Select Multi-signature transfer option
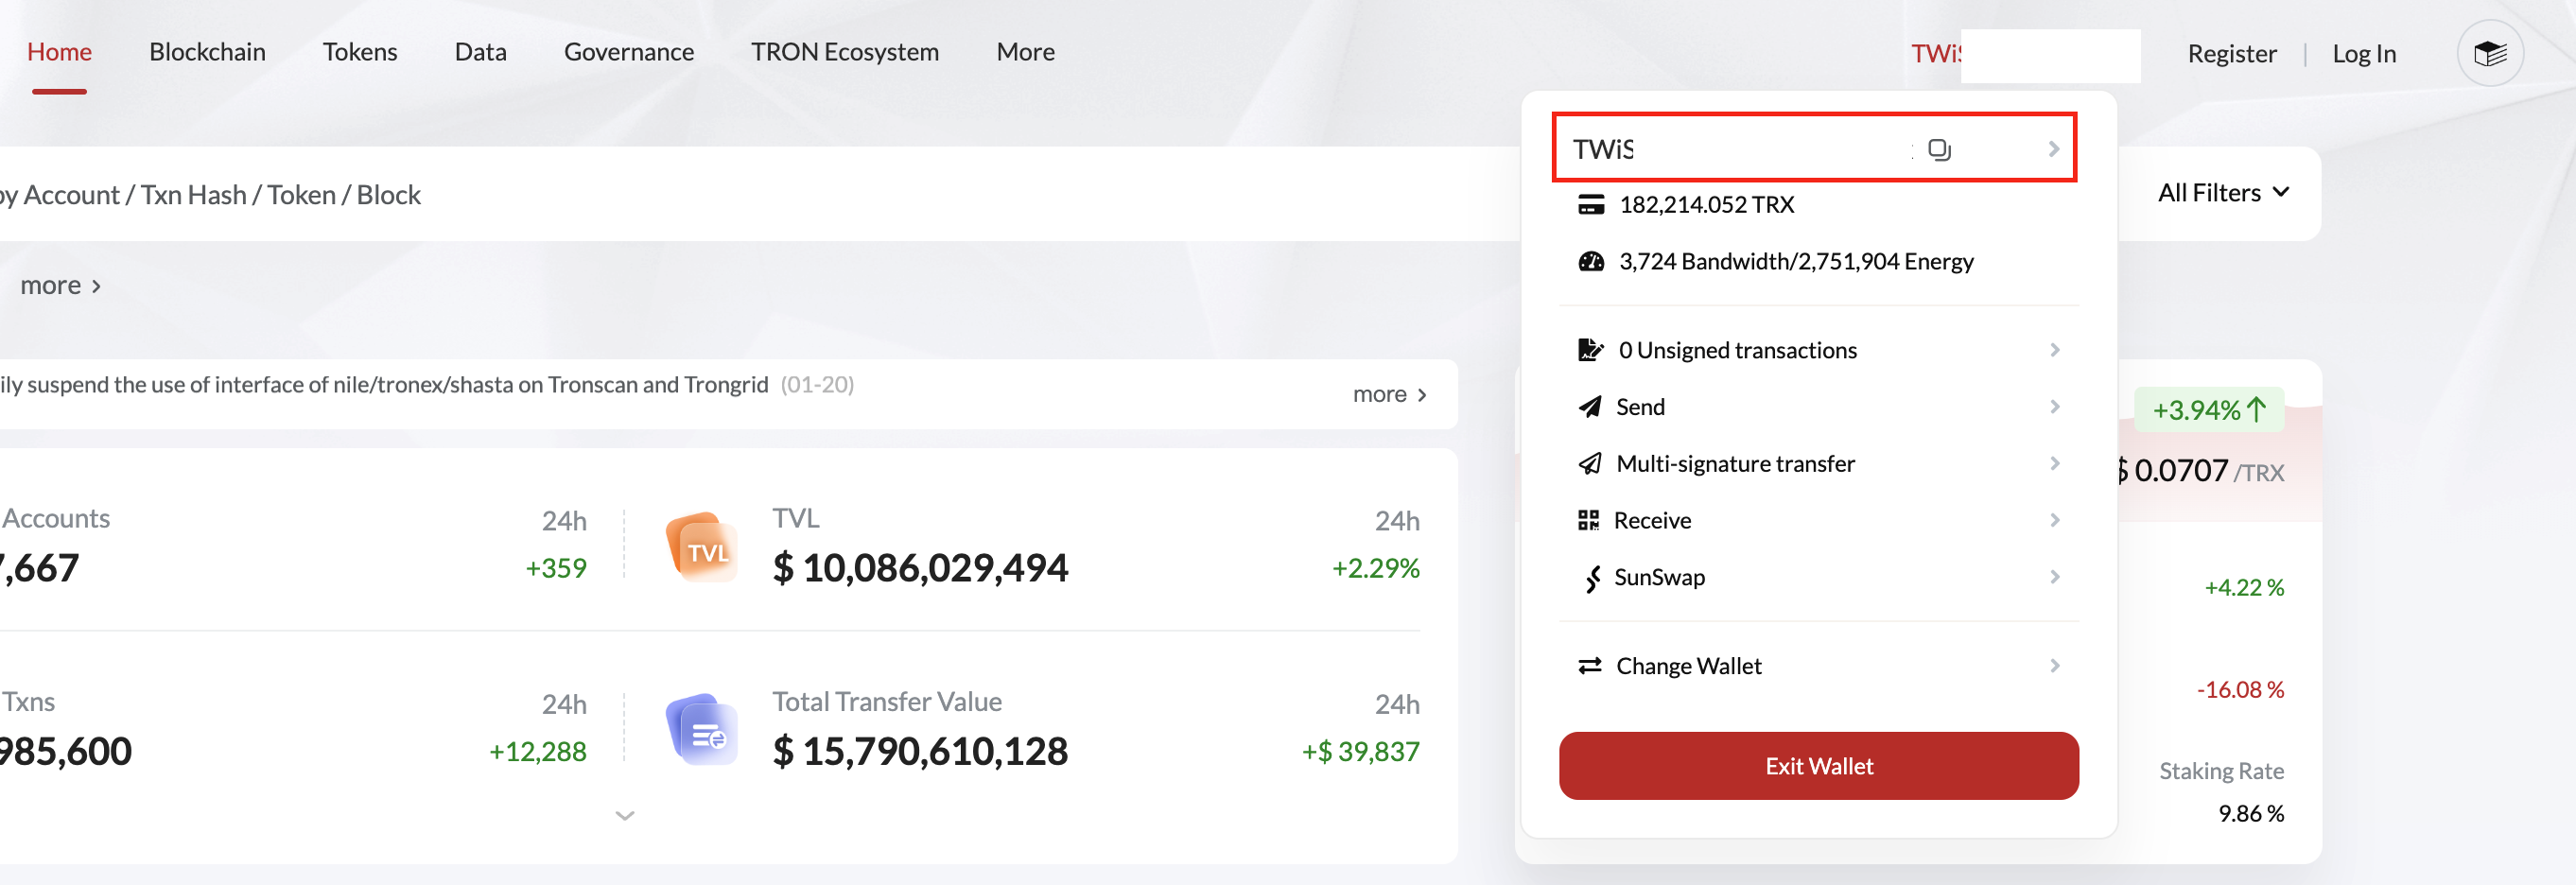2576x885 pixels. 1819,464
